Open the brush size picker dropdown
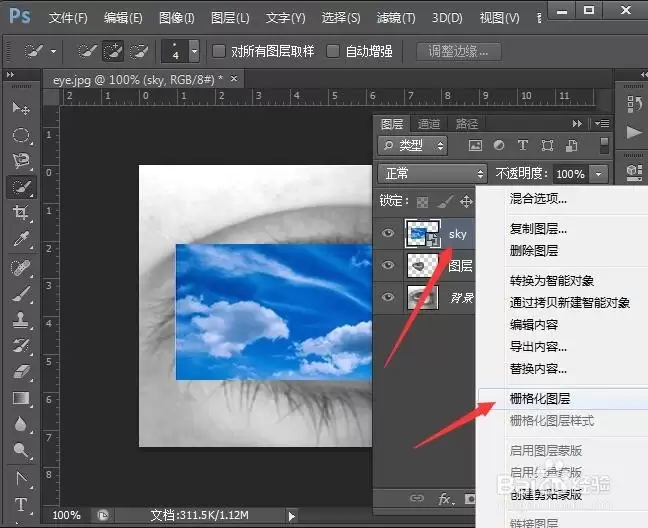The image size is (648, 528). tap(194, 51)
